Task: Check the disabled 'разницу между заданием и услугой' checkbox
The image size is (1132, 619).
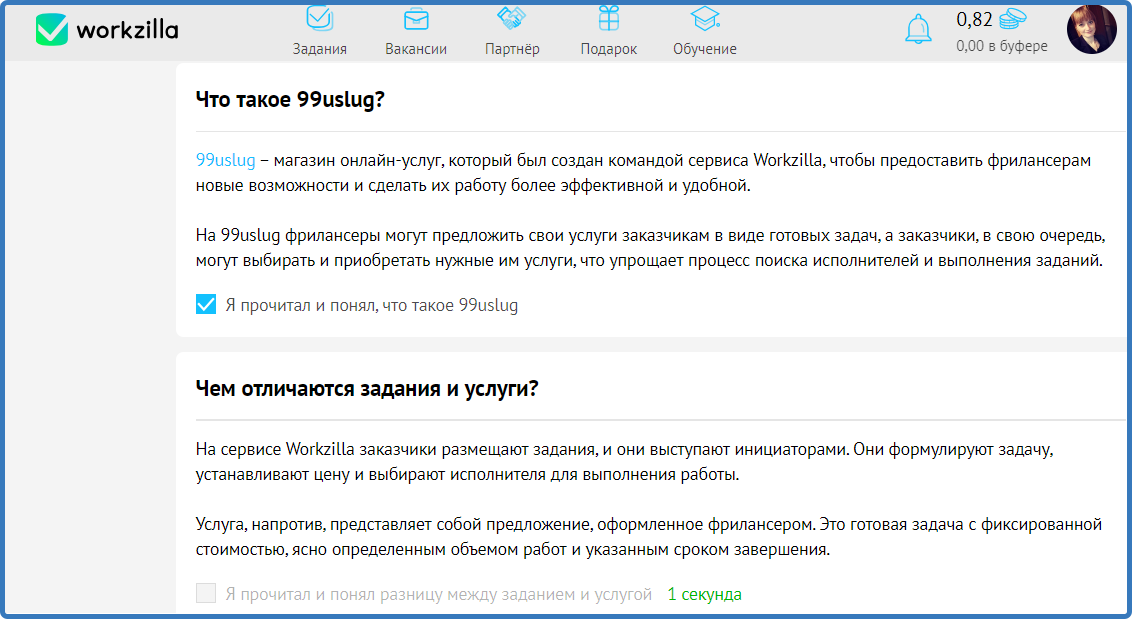Action: click(206, 593)
